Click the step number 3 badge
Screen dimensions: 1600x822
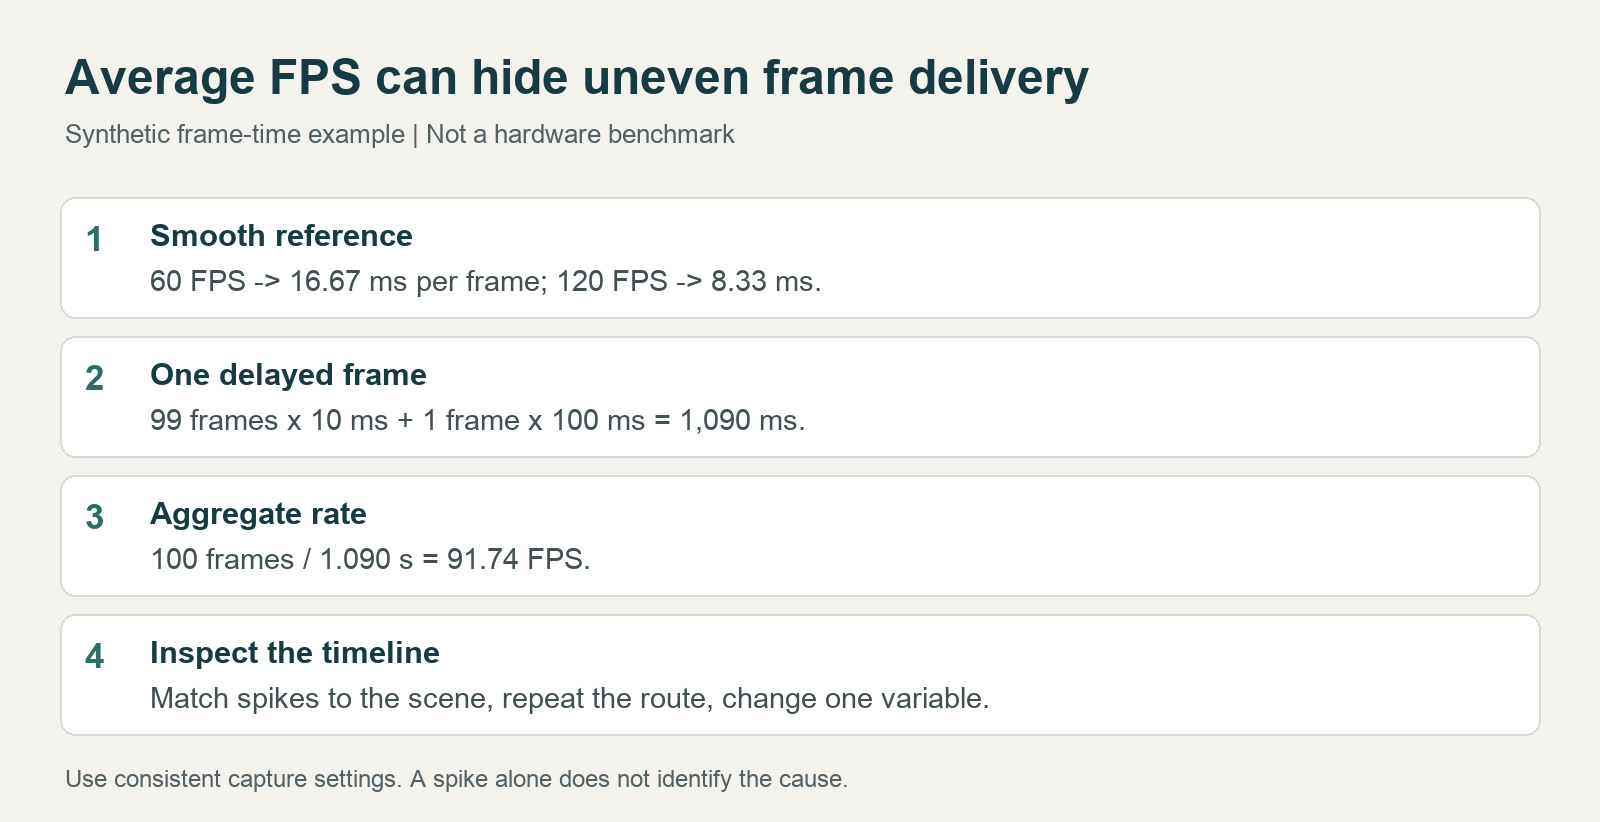[x=94, y=518]
